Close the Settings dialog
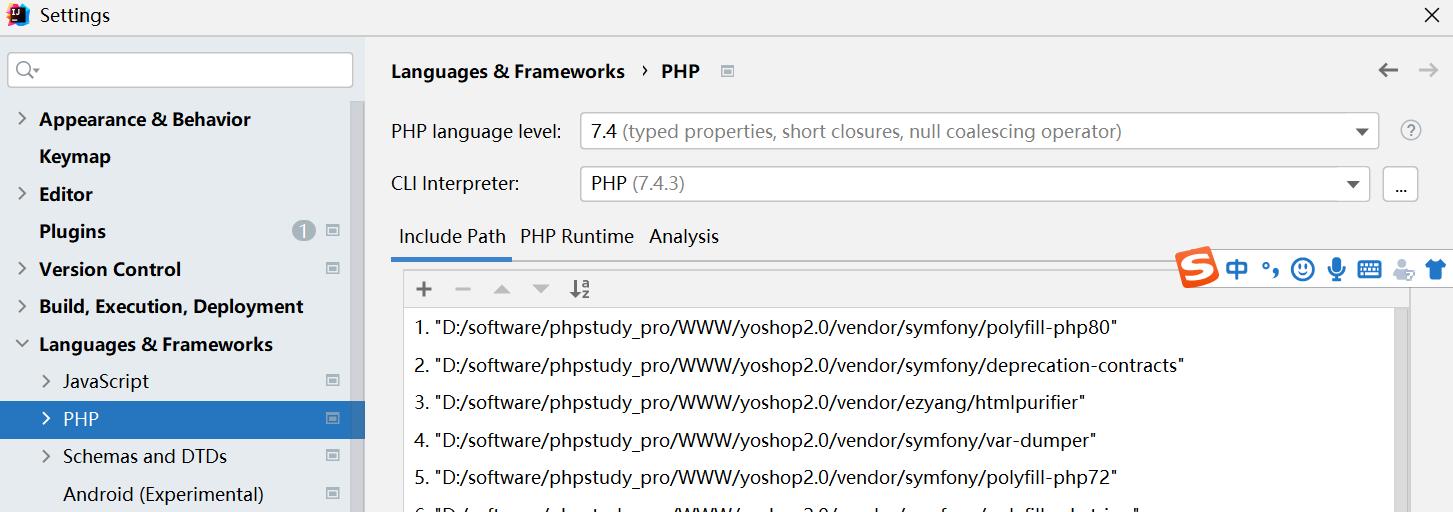The width and height of the screenshot is (1453, 512). (x=1431, y=15)
